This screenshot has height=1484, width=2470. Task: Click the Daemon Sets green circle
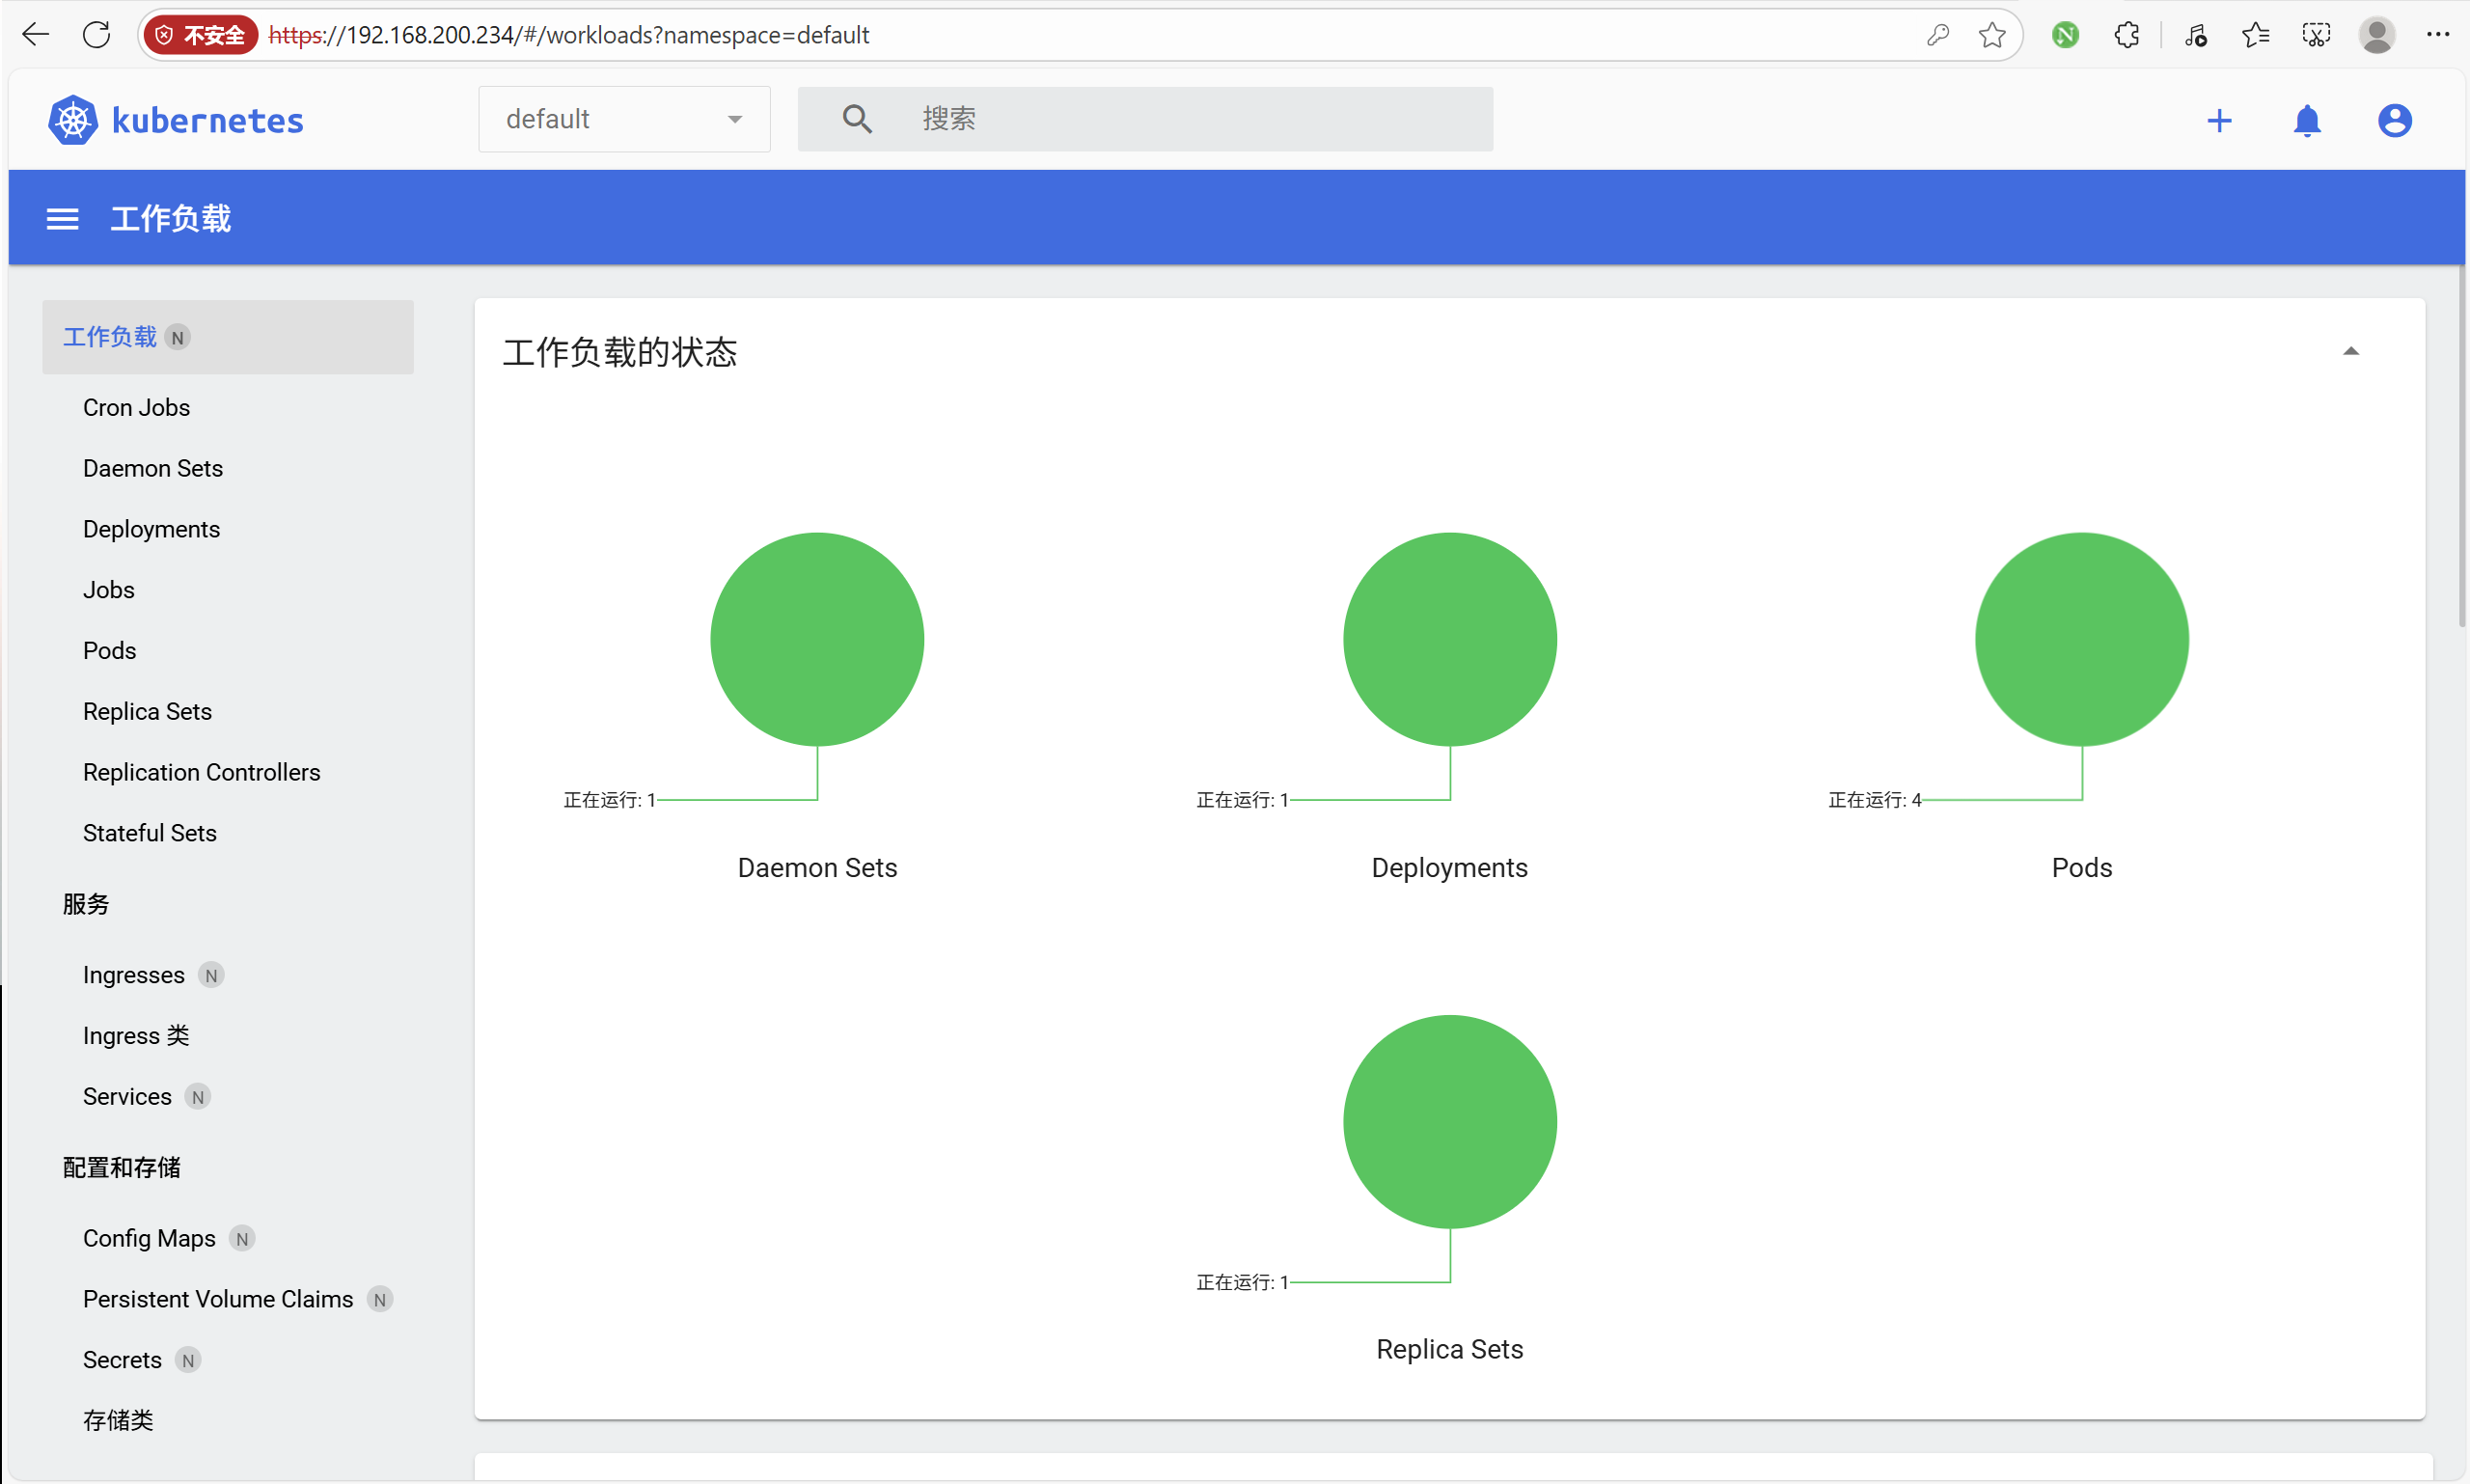(817, 639)
